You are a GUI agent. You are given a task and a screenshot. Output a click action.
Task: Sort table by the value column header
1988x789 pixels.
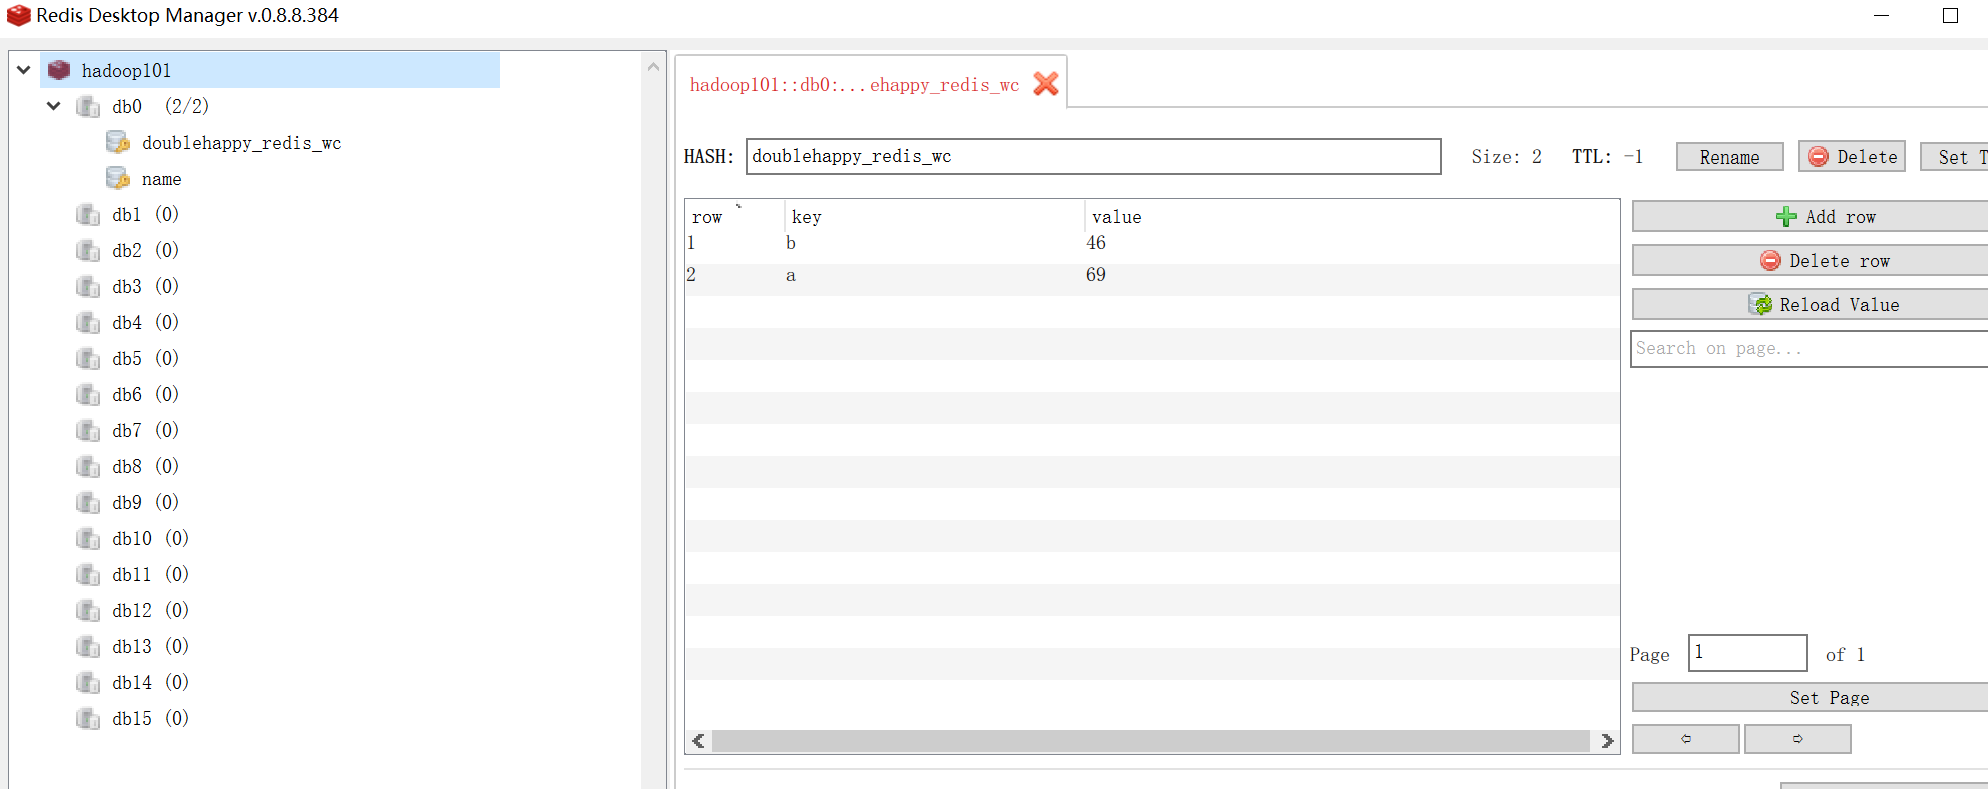pyautogui.click(x=1350, y=216)
